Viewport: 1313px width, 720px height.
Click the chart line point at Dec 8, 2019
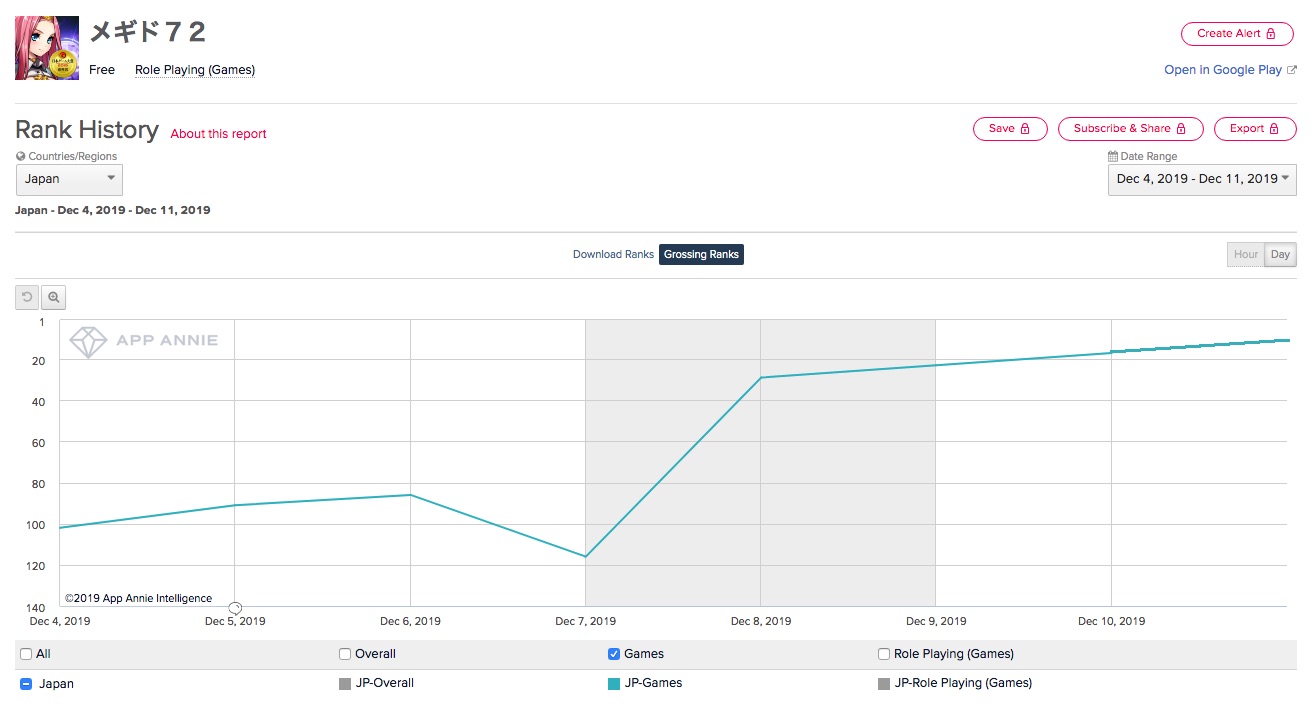click(x=761, y=377)
